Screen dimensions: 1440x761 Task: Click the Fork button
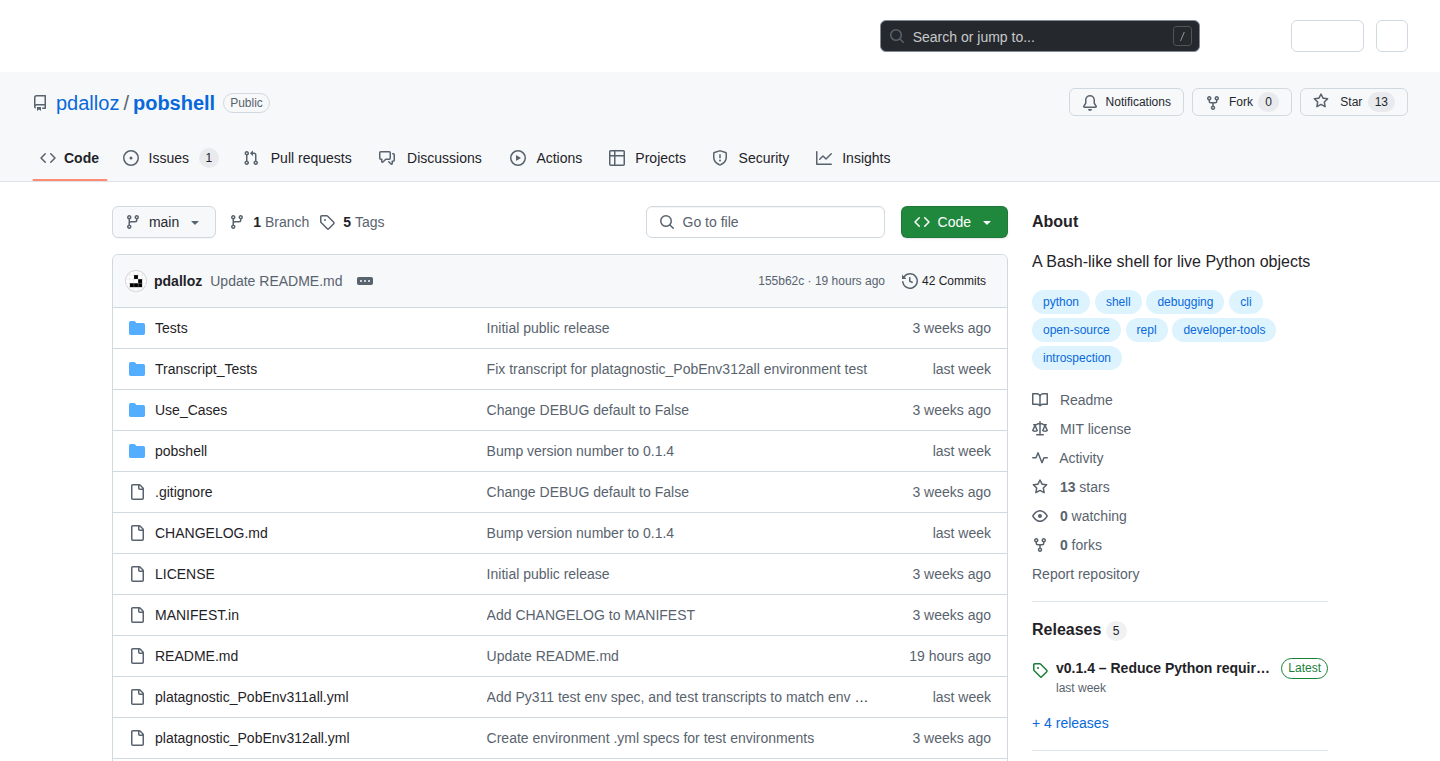pos(1242,102)
